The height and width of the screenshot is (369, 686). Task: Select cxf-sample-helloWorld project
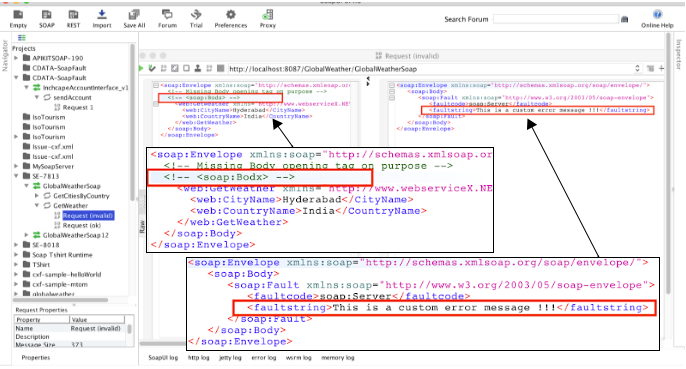click(x=66, y=274)
